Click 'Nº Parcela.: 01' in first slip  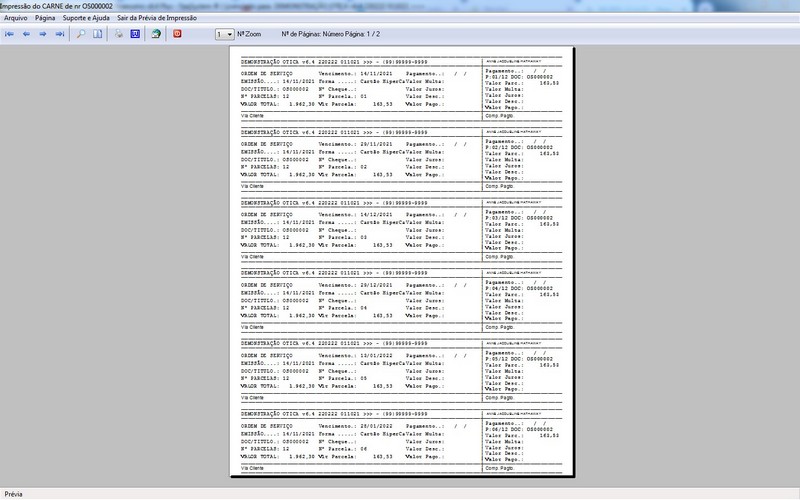[x=343, y=96]
